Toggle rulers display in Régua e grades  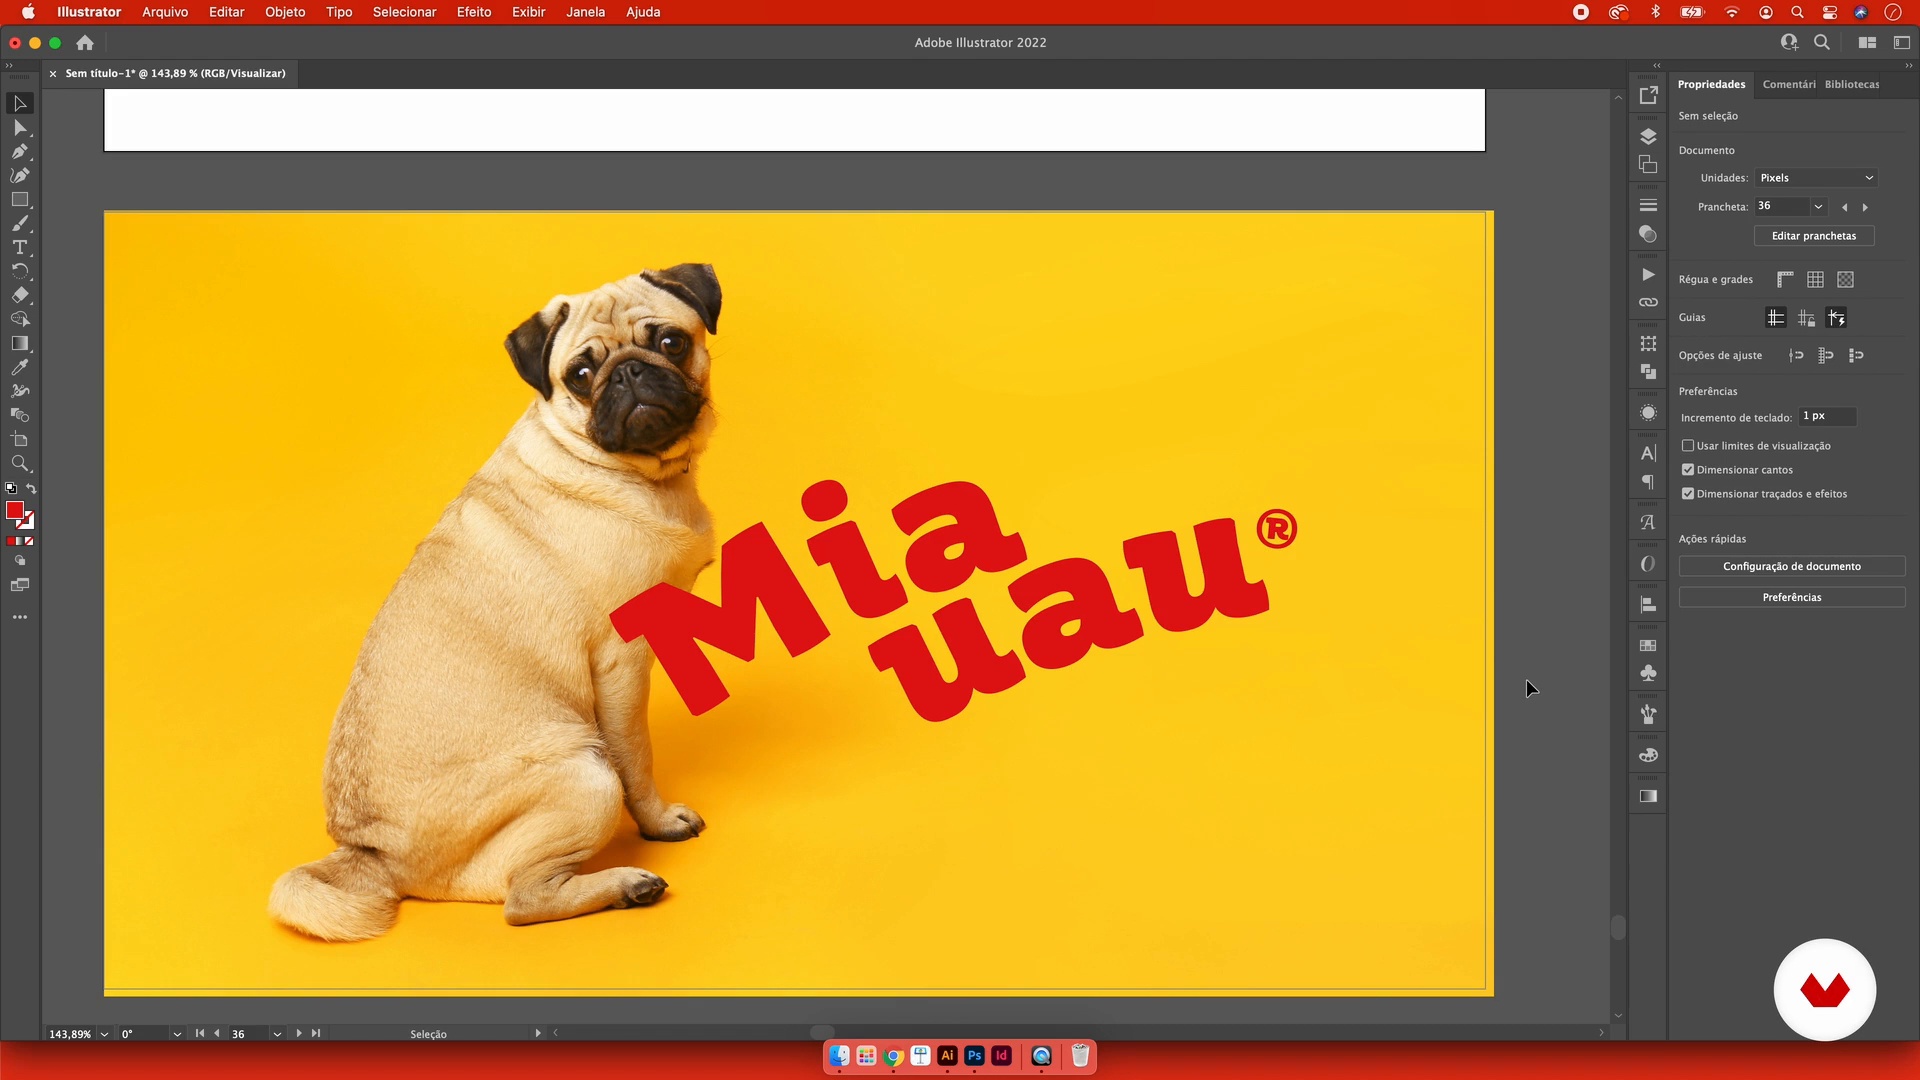click(1785, 280)
